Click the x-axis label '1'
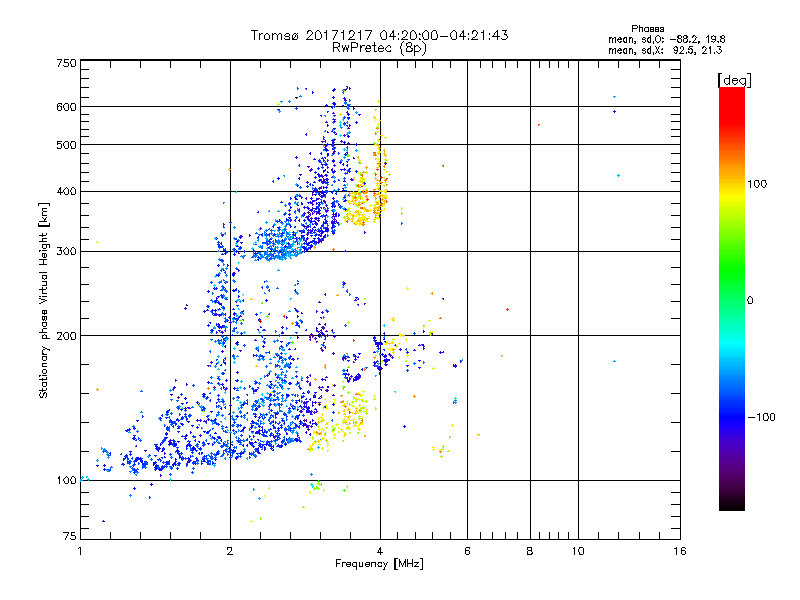800x600 pixels. point(80,551)
